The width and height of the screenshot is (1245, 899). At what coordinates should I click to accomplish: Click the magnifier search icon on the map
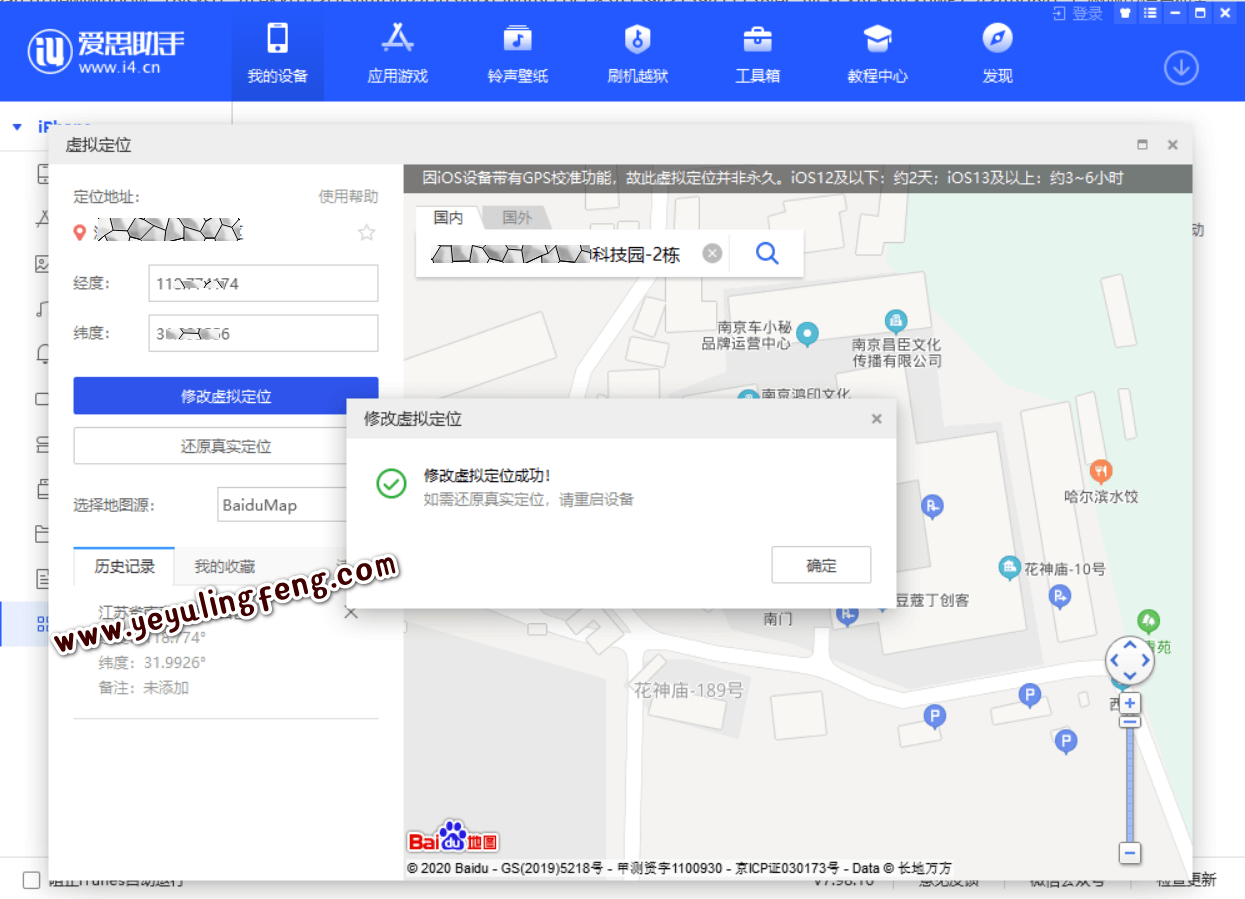tap(767, 253)
